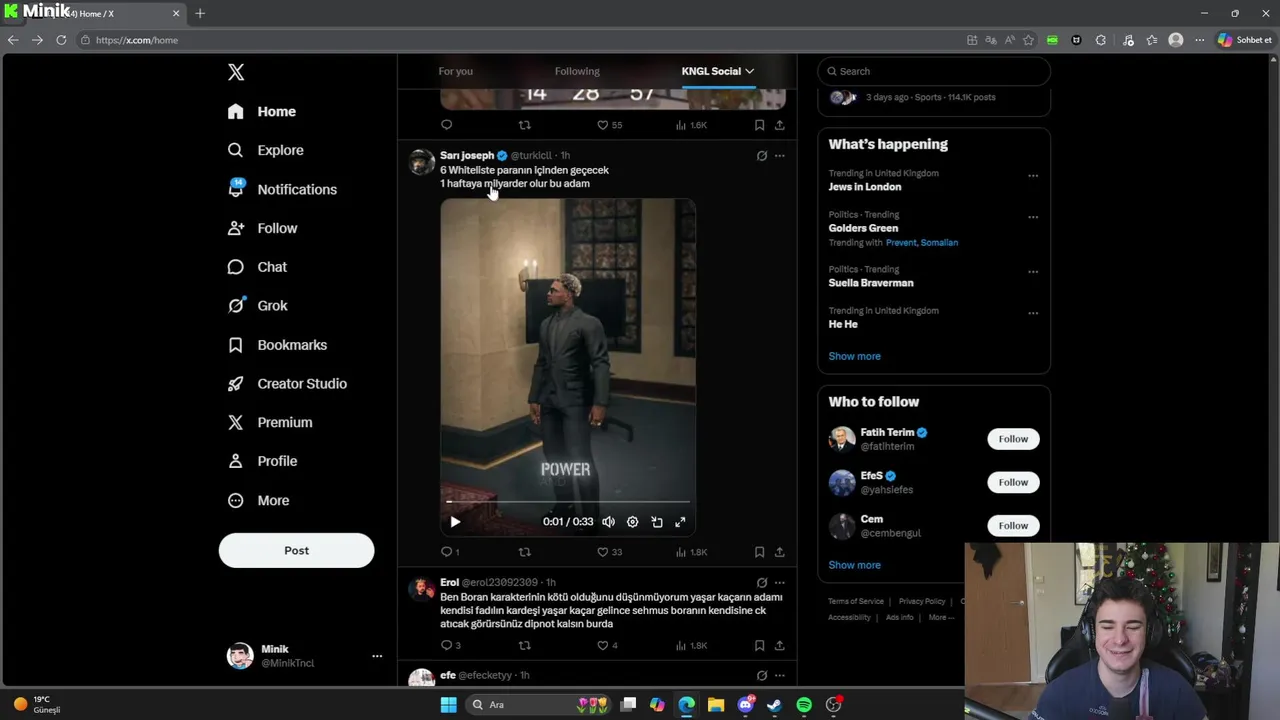This screenshot has width=1280, height=720.
Task: Click Show more under What's happening
Action: (x=854, y=356)
